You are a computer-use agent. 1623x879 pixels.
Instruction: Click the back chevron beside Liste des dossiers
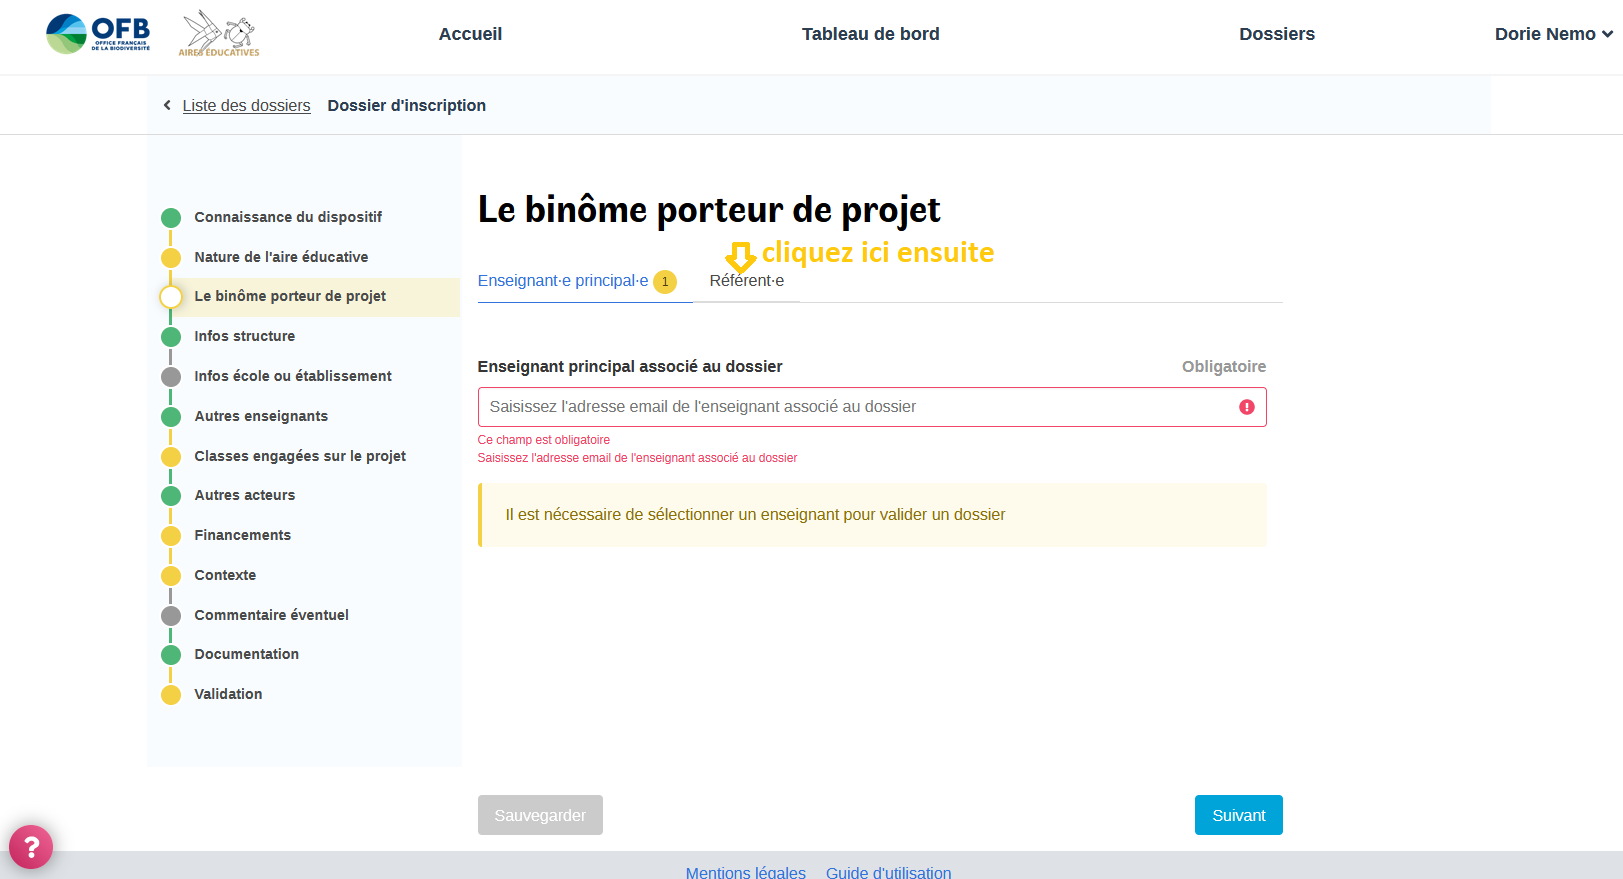[x=167, y=105]
